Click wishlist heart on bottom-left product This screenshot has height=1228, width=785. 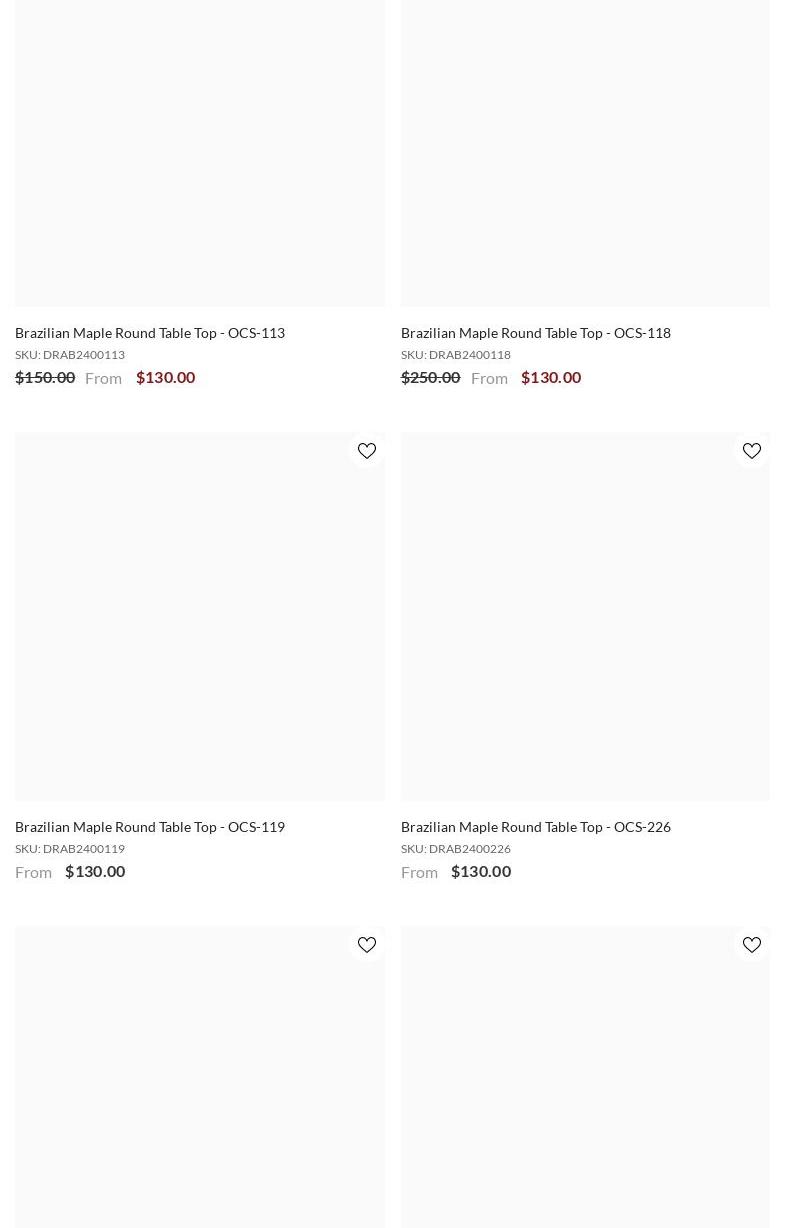coord(367,945)
